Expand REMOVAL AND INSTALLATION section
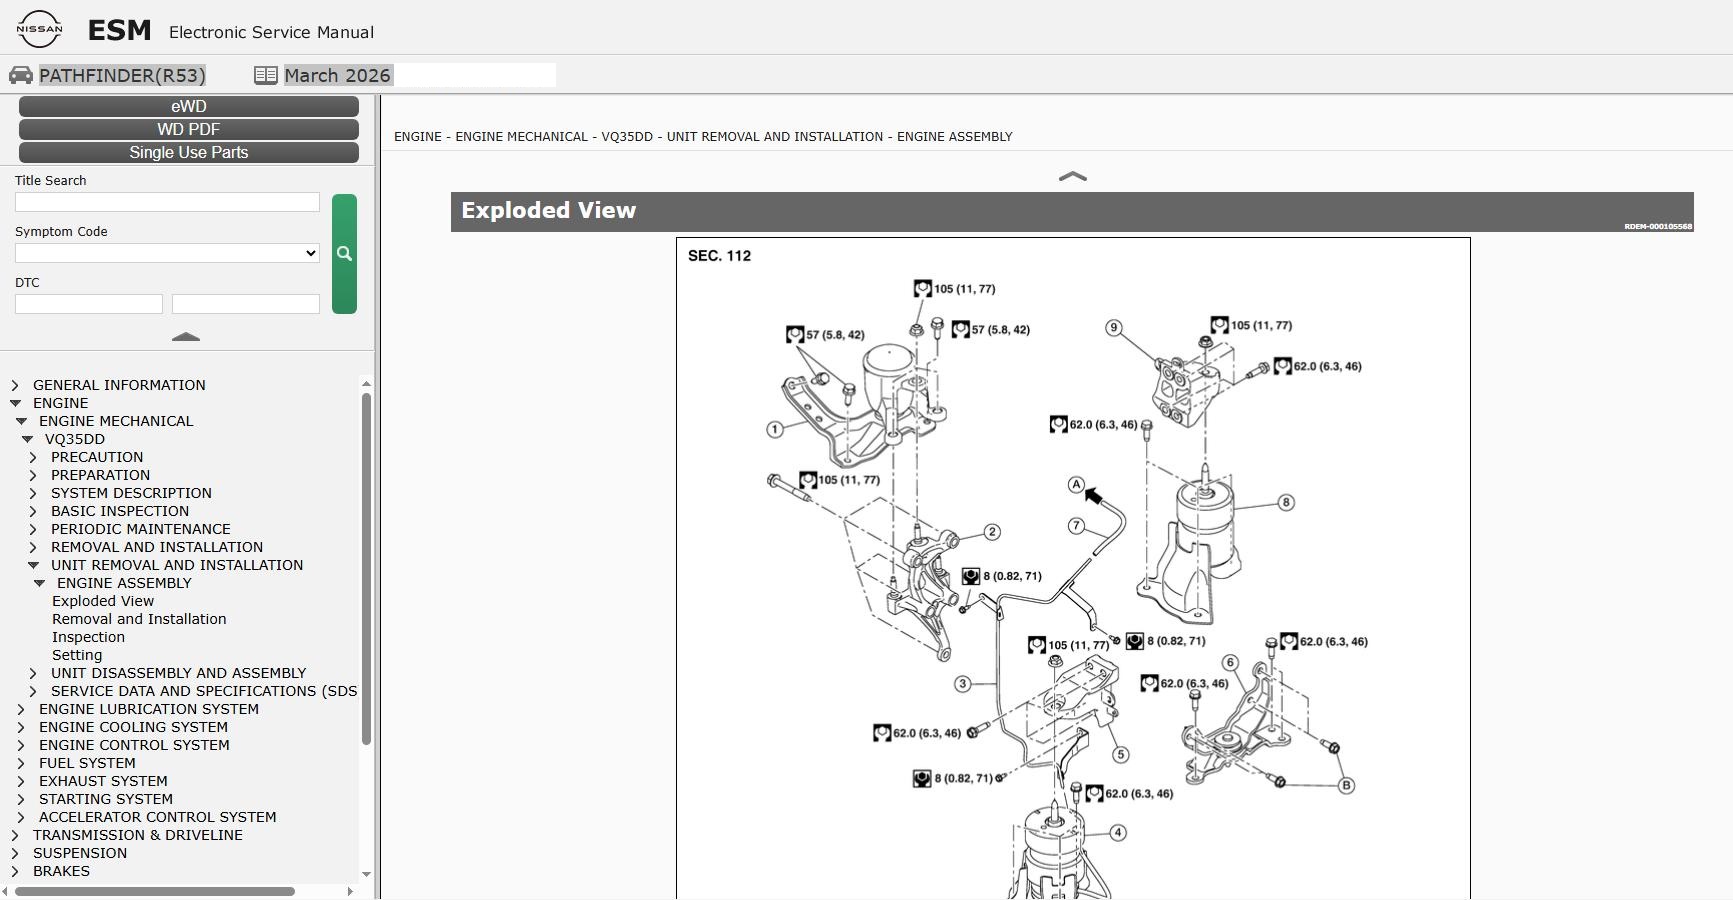The width and height of the screenshot is (1733, 900). click(33, 547)
